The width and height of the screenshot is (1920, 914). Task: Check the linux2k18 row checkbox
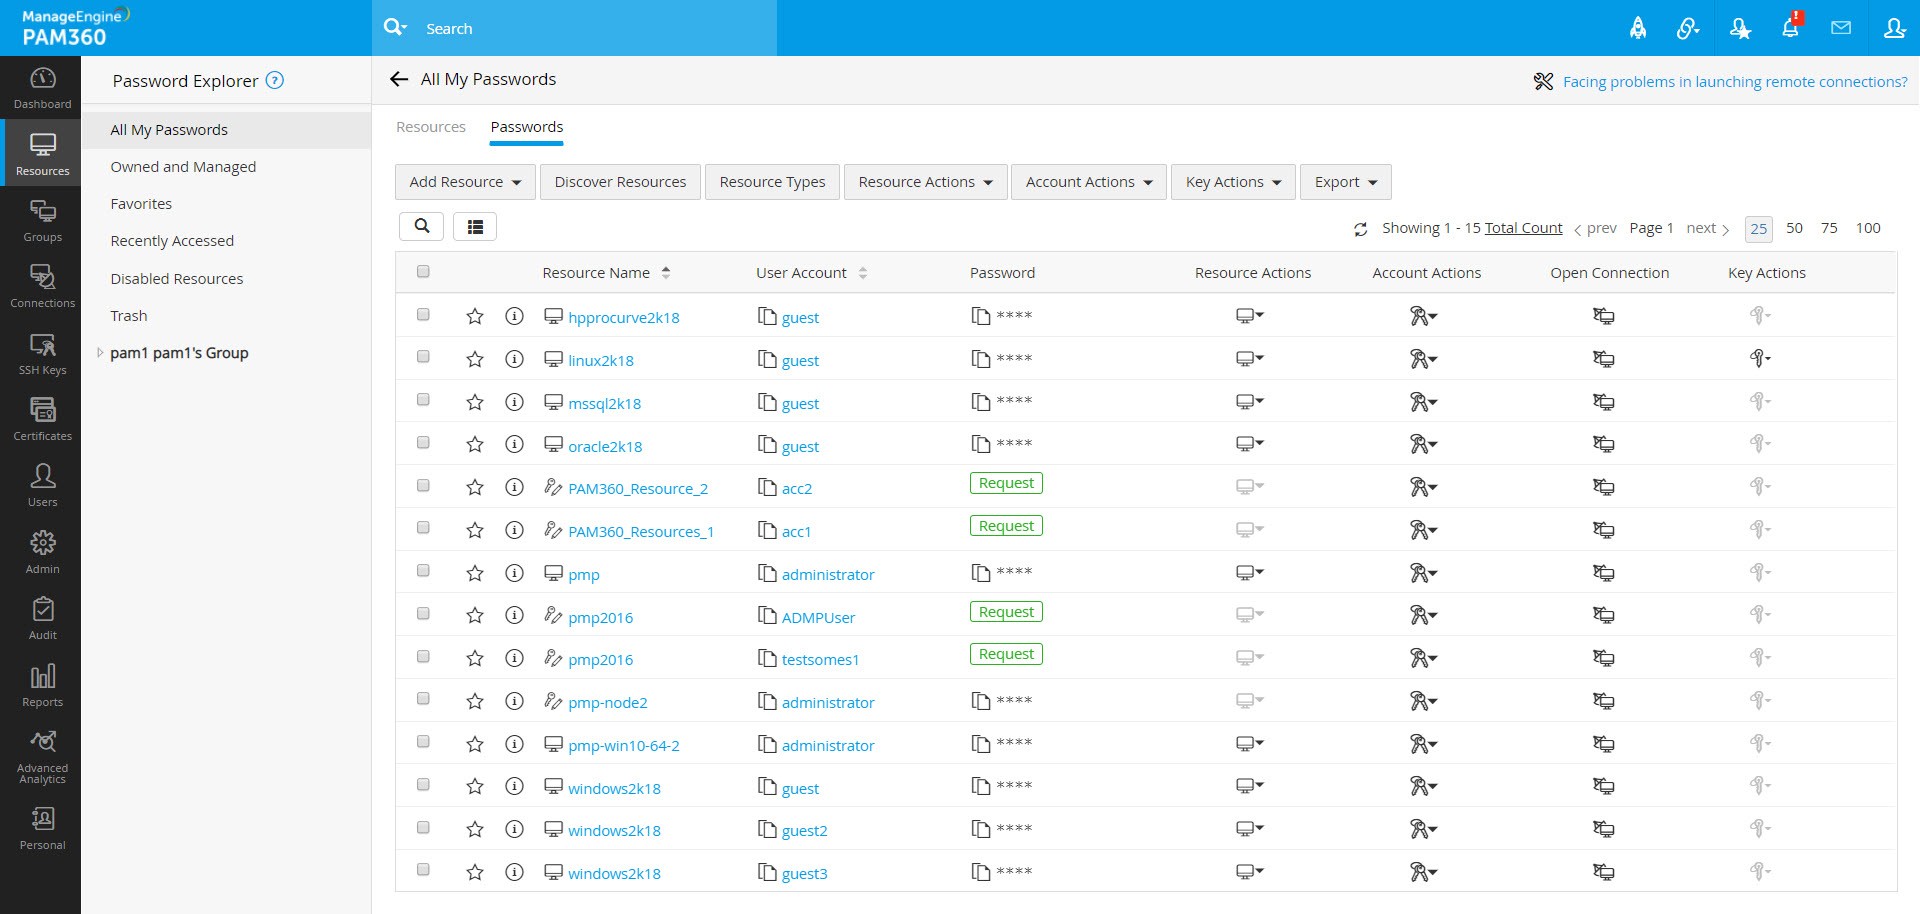point(423,356)
